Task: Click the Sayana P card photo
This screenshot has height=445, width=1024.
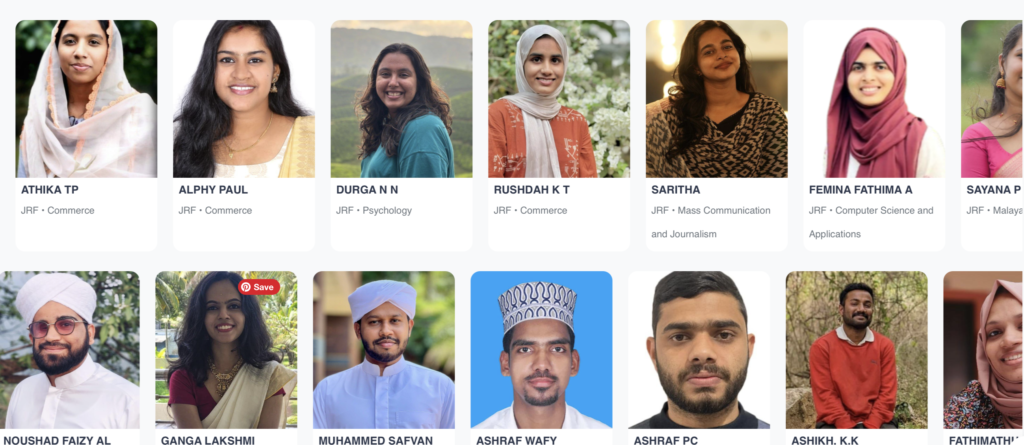Action: point(993,99)
